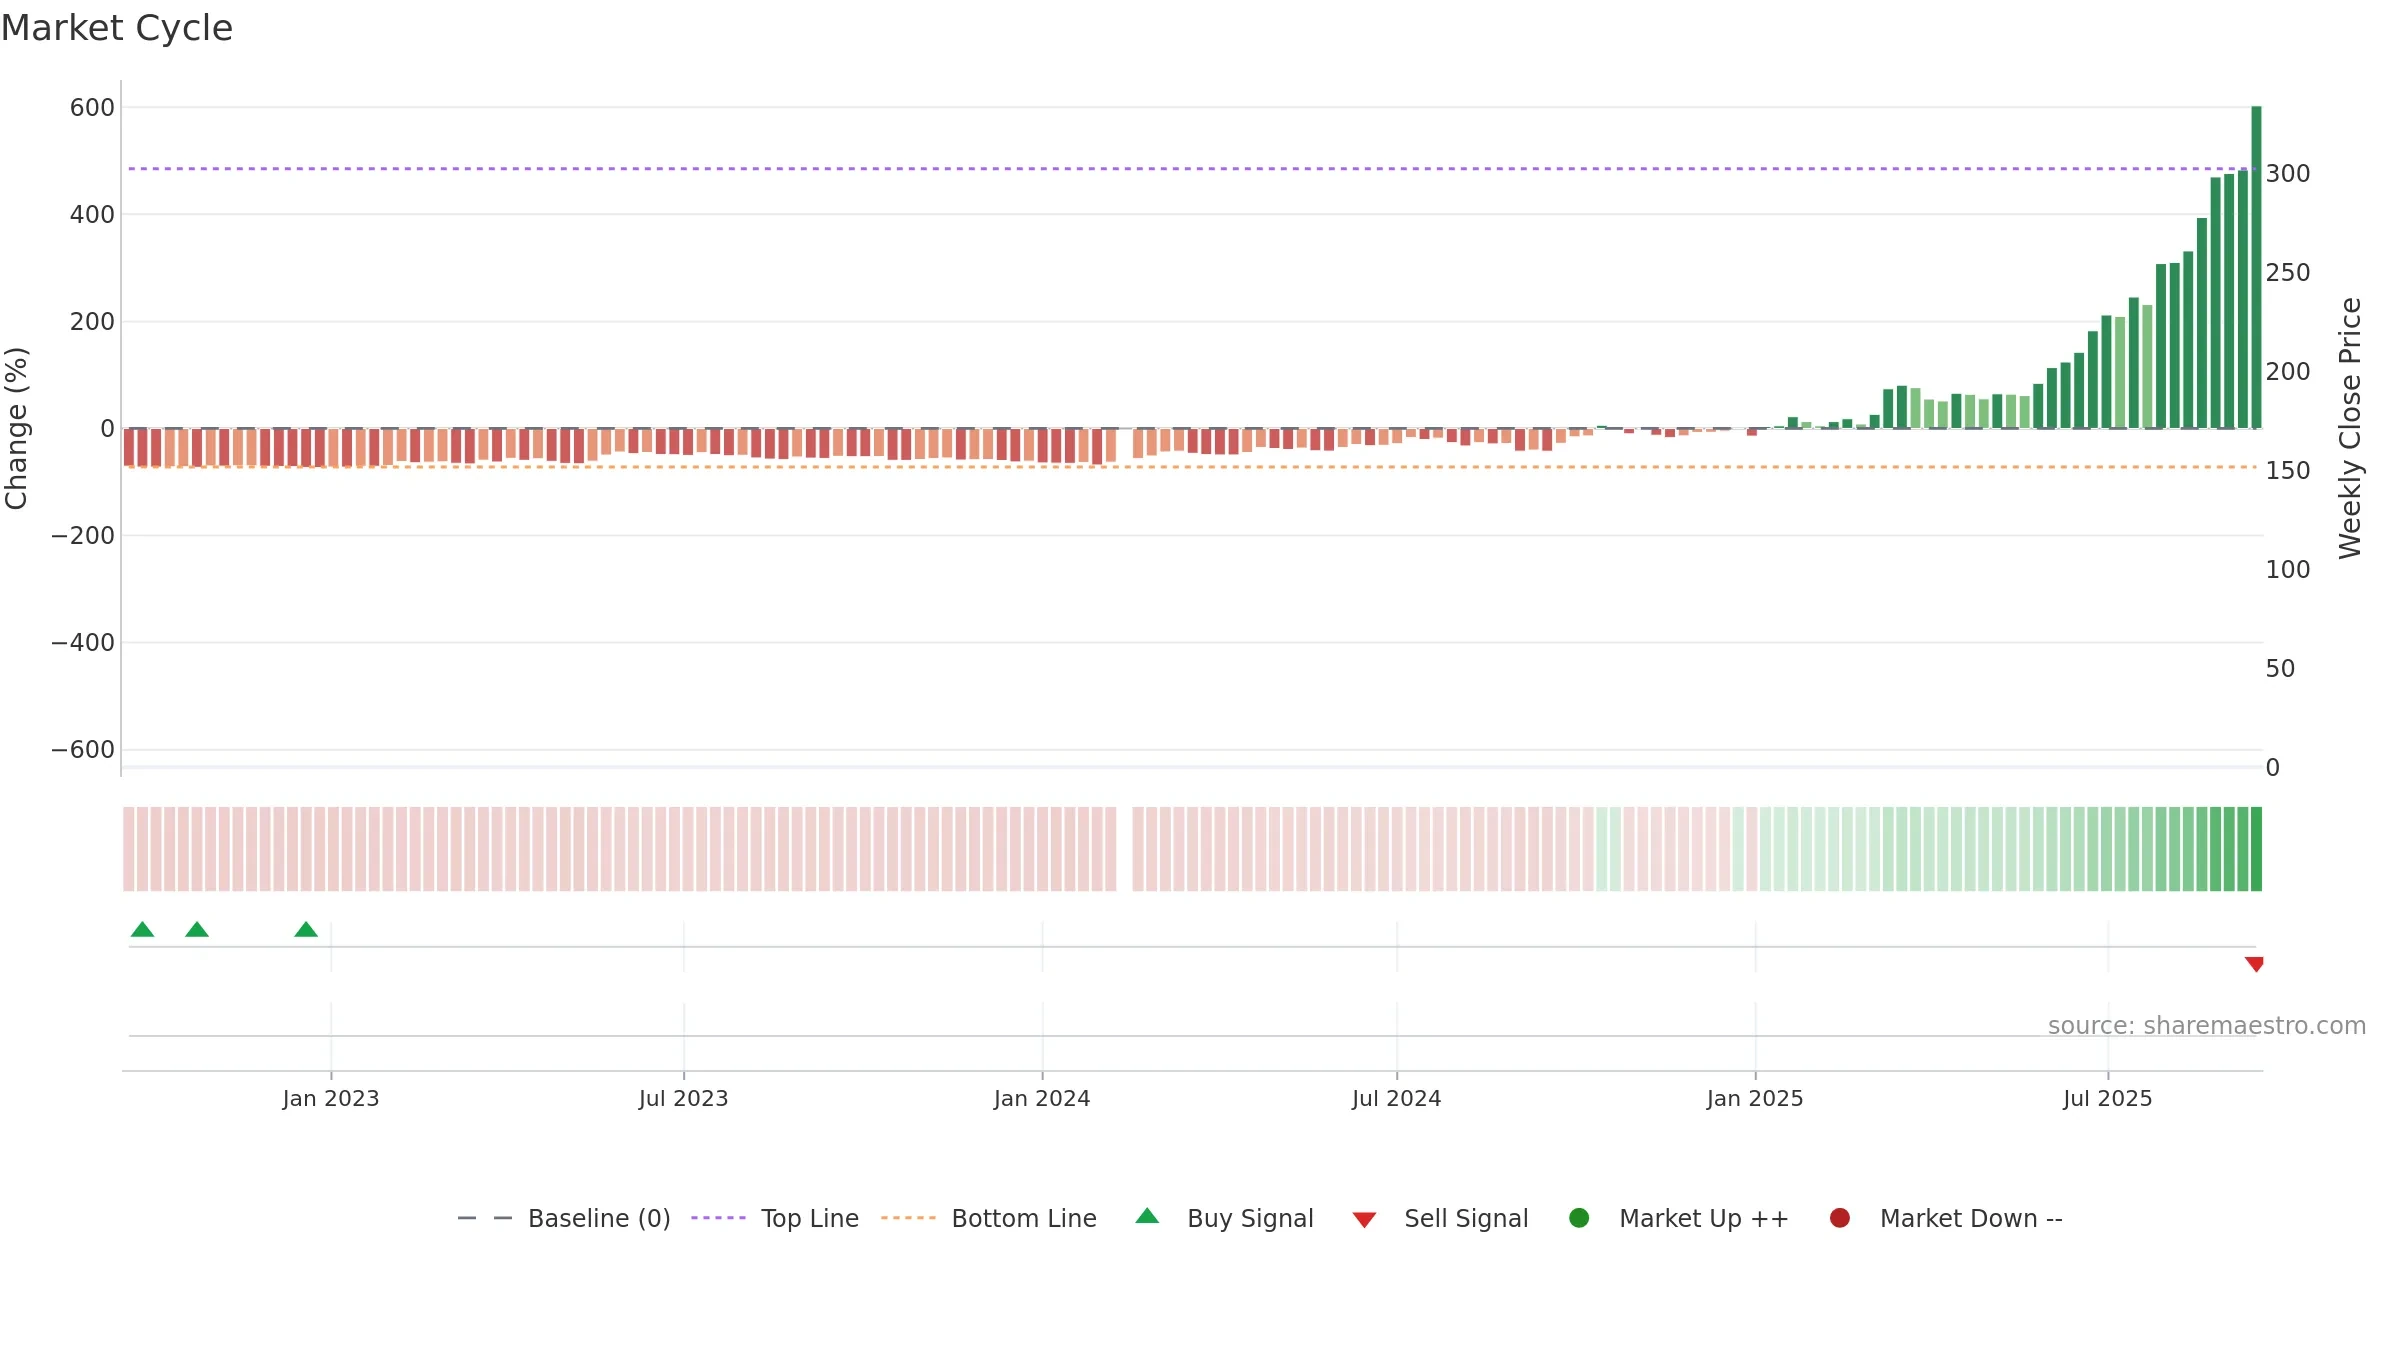The height and width of the screenshot is (1350, 2400).
Task: Toggle the Bottom Line legend entry
Action: (1024, 1219)
